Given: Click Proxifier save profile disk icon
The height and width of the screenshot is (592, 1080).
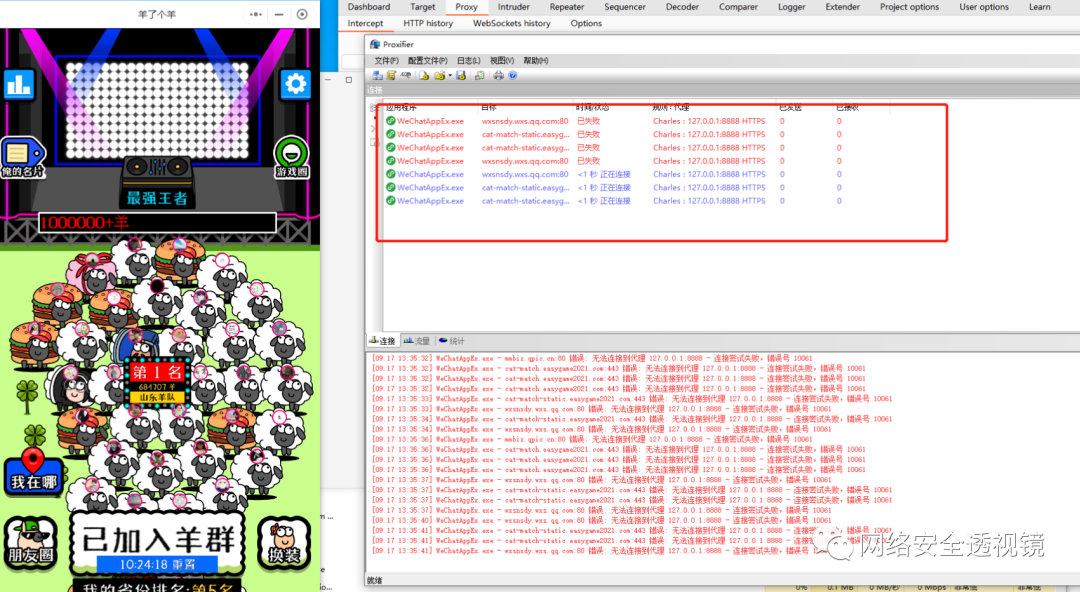Looking at the screenshot, I should coord(461,75).
